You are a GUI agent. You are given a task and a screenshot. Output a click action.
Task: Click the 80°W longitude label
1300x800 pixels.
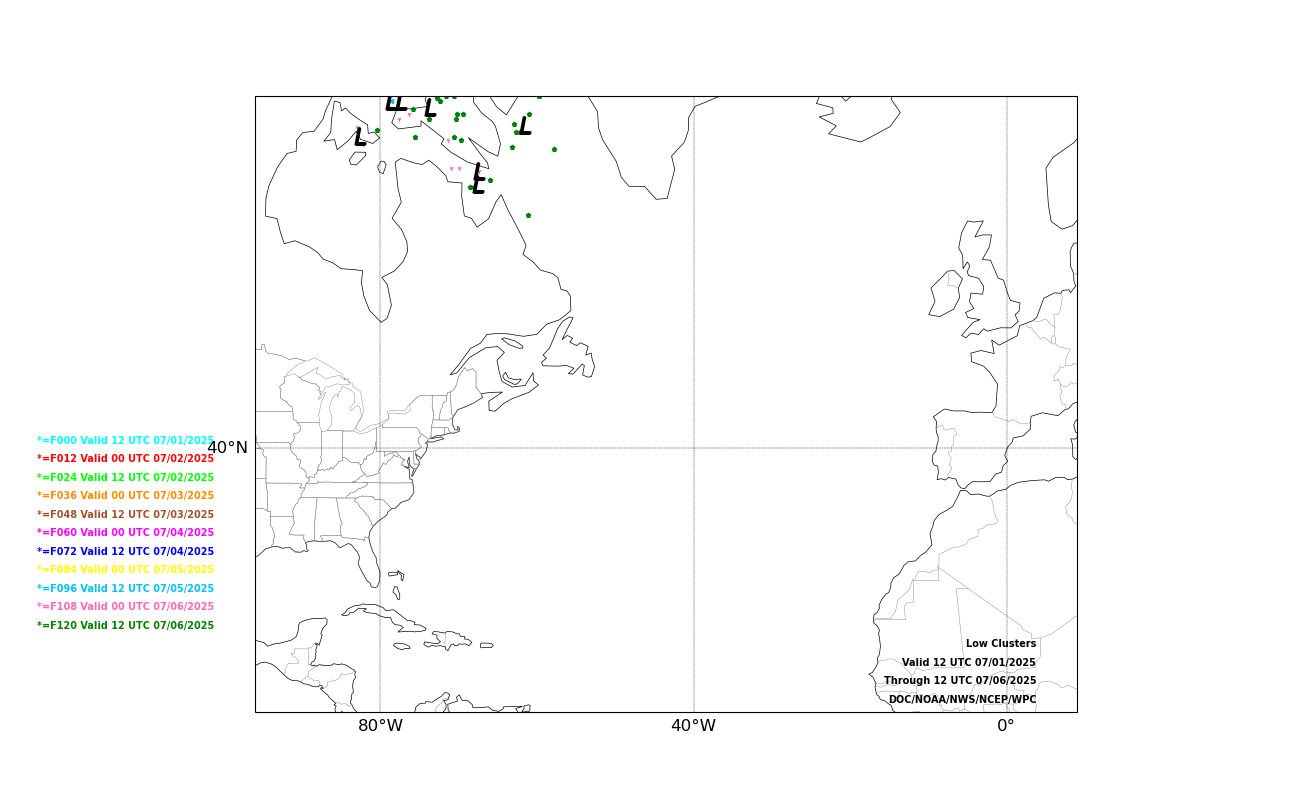click(x=380, y=726)
